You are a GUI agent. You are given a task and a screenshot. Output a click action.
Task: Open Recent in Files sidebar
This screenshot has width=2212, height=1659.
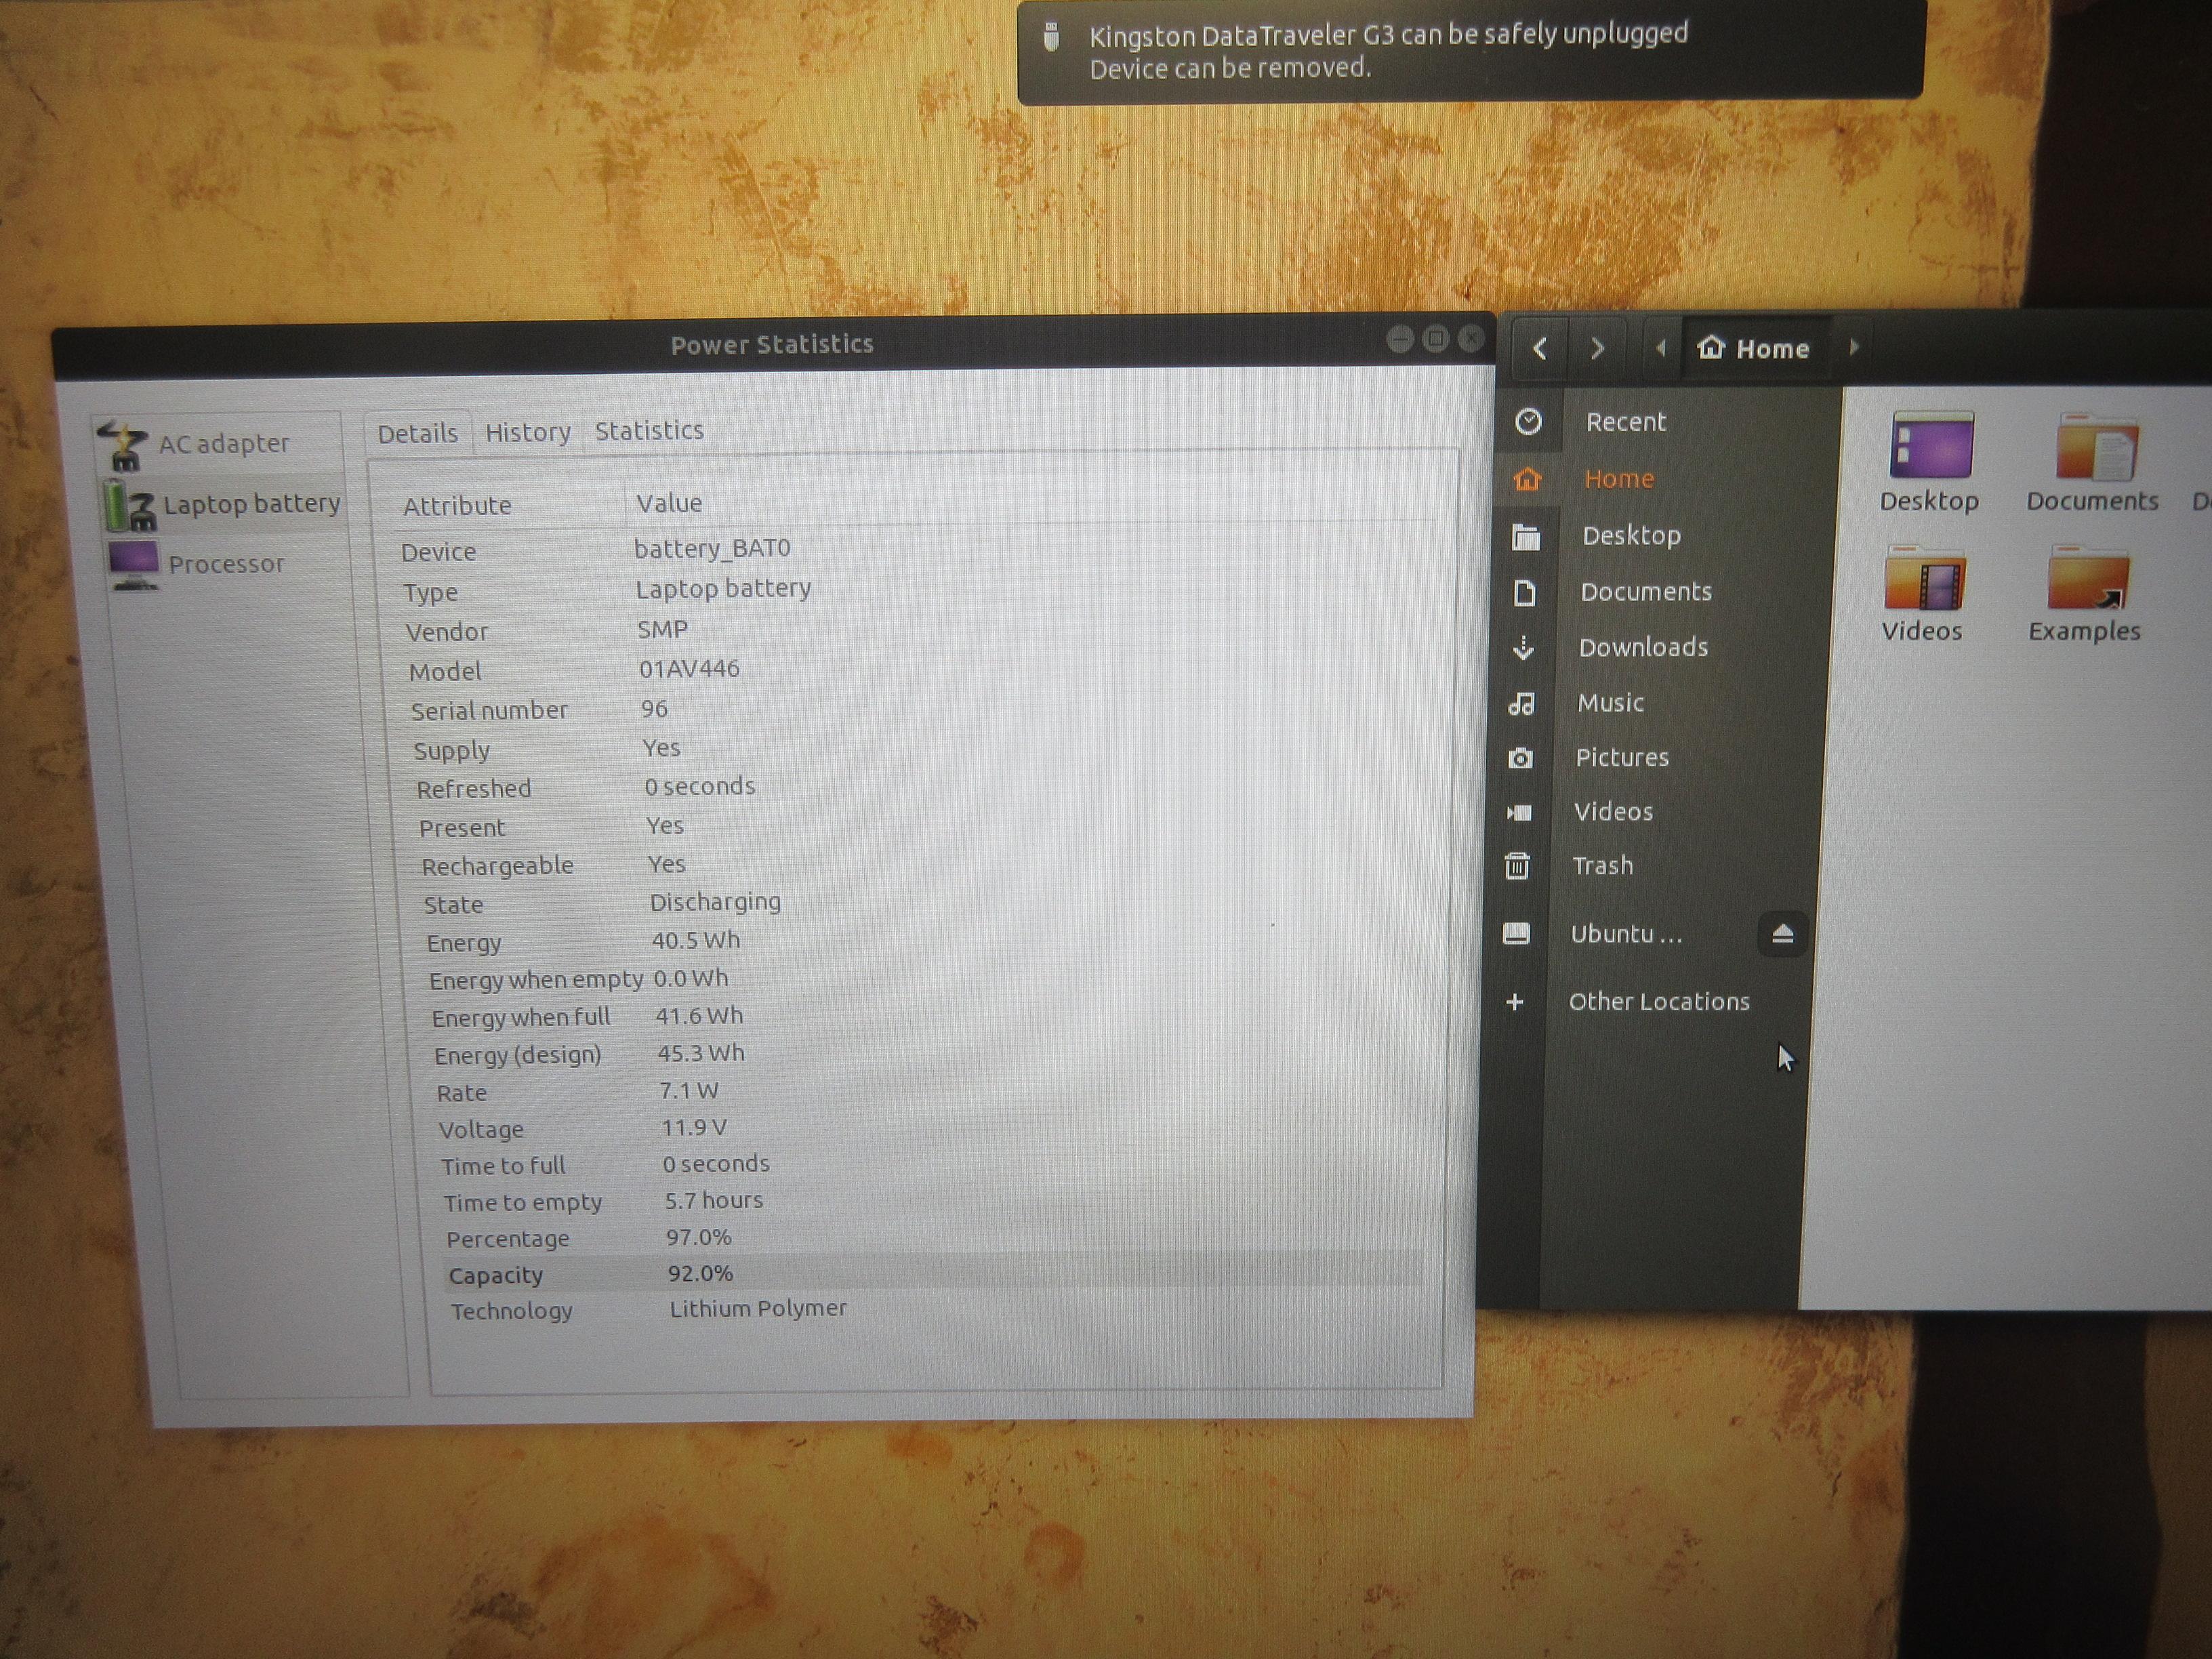click(1670, 422)
